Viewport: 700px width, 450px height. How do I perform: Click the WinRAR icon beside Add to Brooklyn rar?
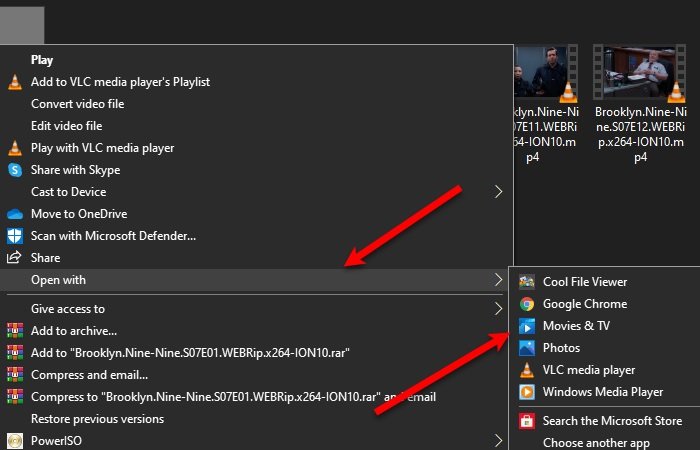coord(15,353)
